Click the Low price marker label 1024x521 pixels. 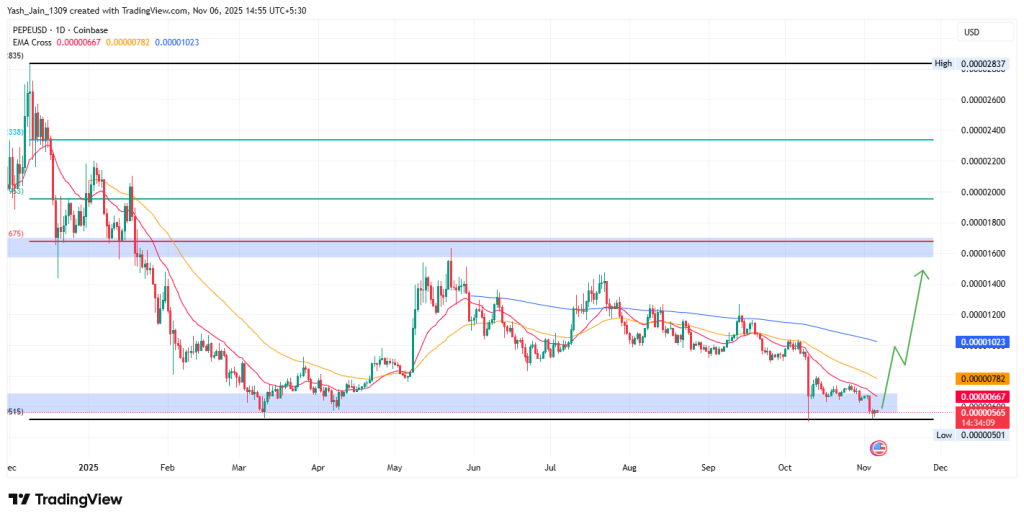943,435
